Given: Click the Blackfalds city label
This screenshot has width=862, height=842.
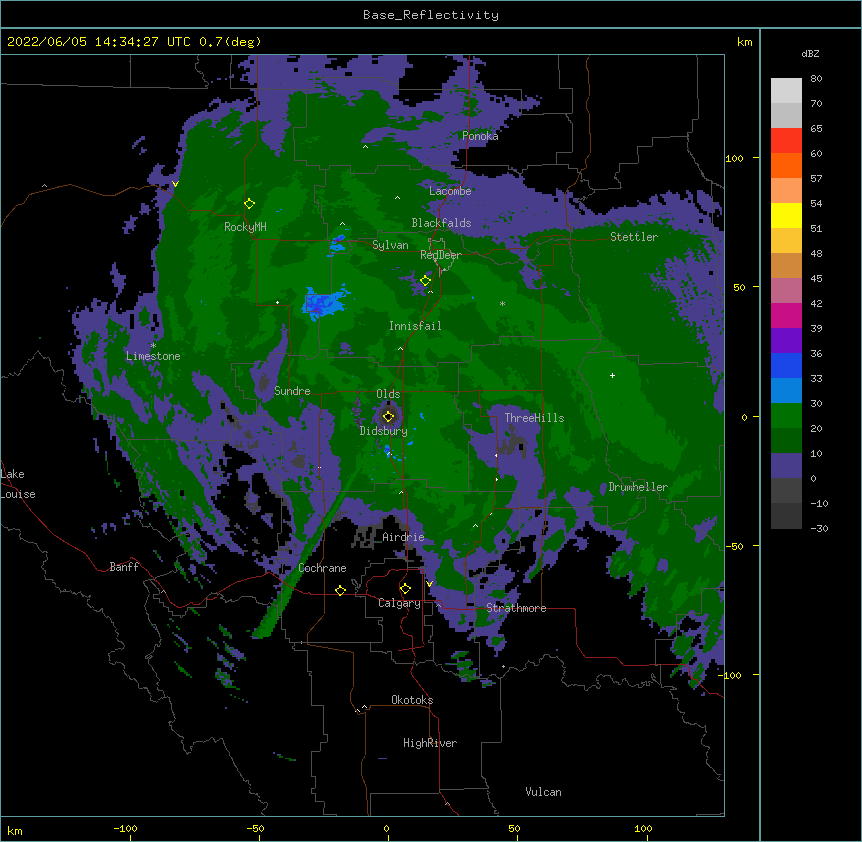Looking at the screenshot, I should click(x=441, y=223).
